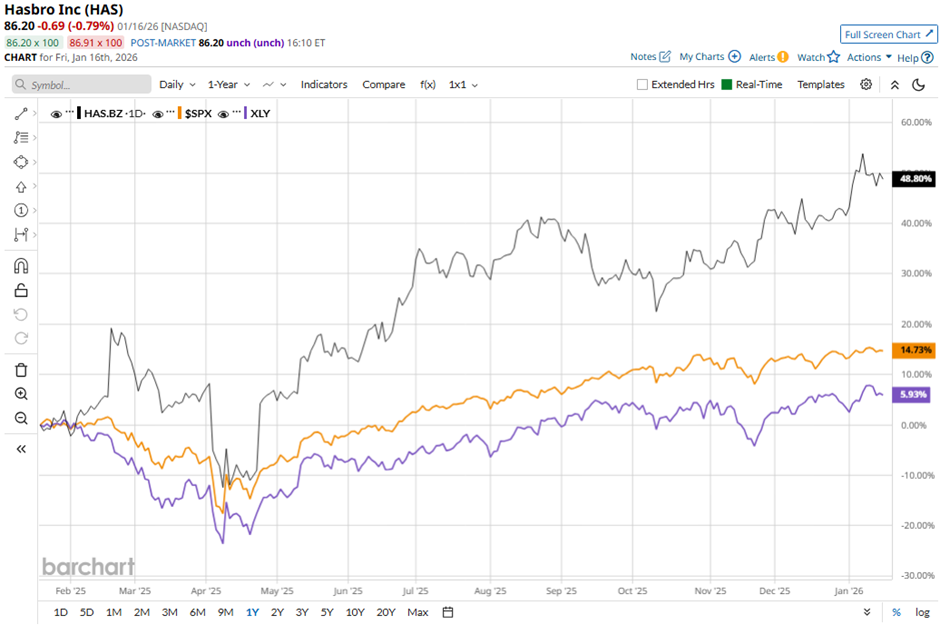Toggle the magnet snap tool
This screenshot has height=625, width=940.
click(x=21, y=265)
